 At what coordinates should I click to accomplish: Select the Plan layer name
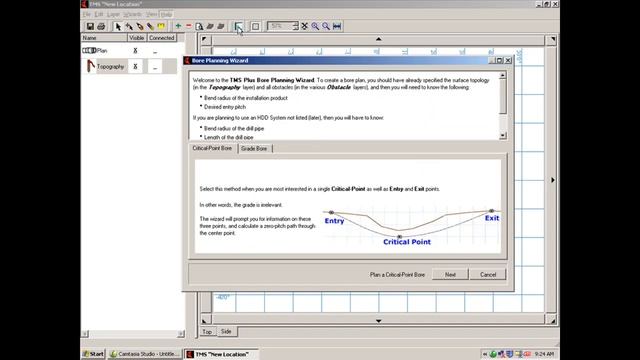pos(102,51)
